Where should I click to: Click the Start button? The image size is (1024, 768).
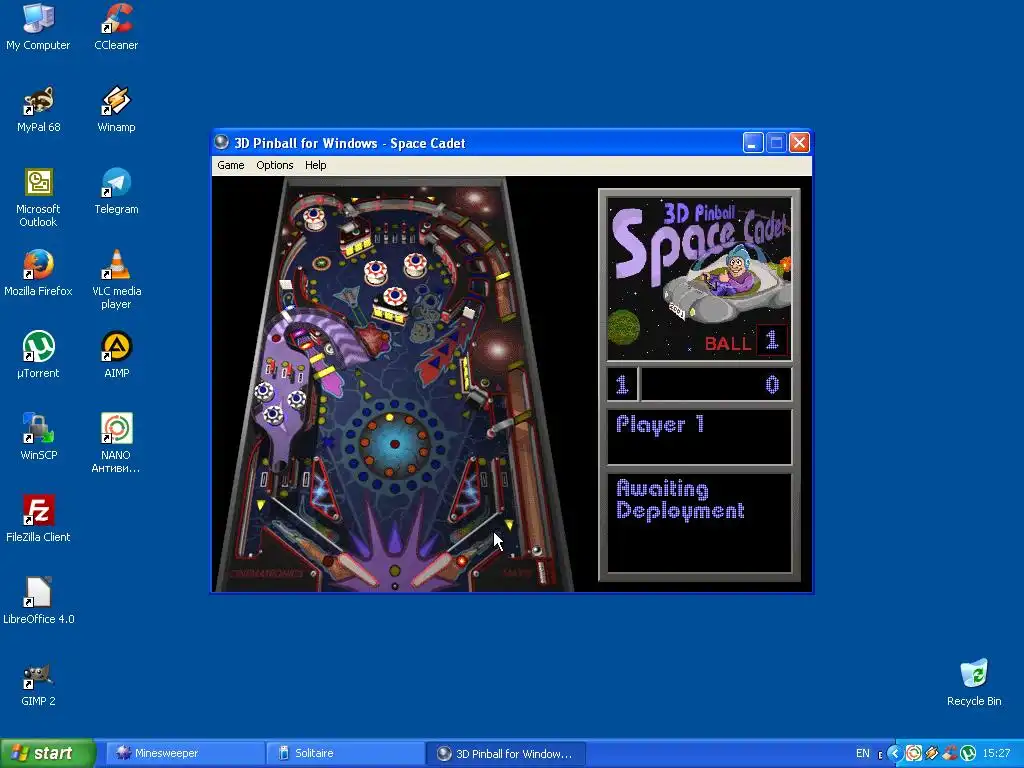click(x=47, y=753)
